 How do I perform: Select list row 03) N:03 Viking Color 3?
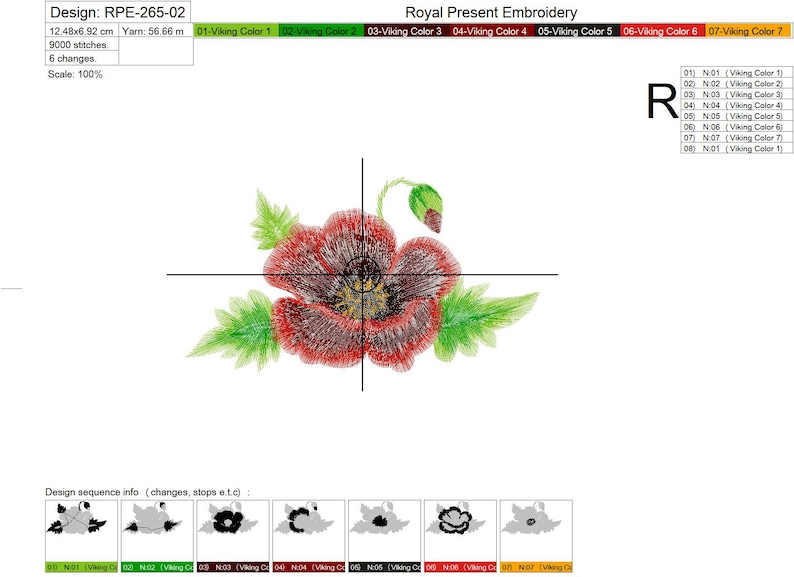736,95
